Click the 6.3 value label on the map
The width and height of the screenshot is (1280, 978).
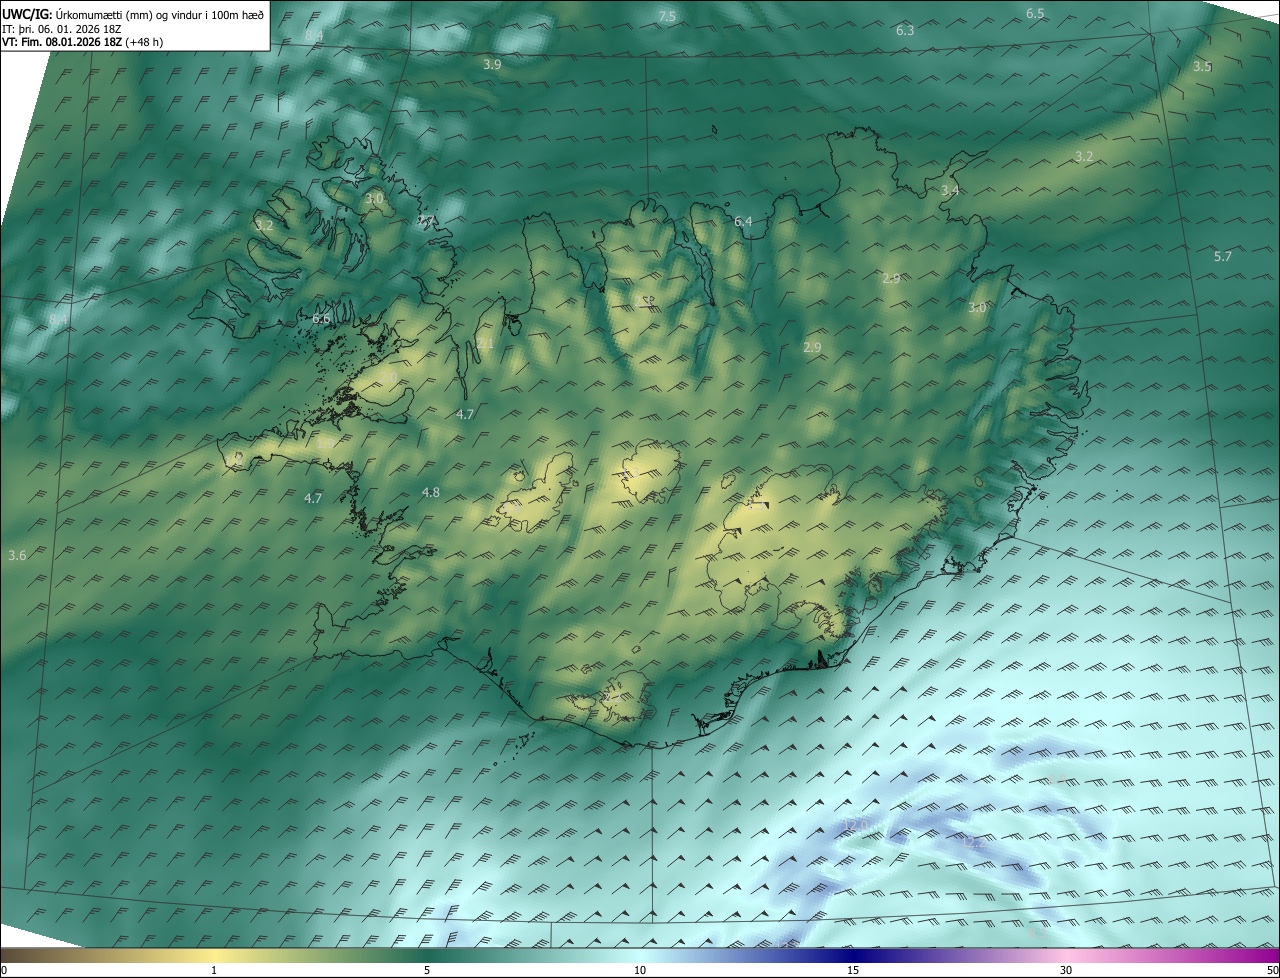click(905, 31)
